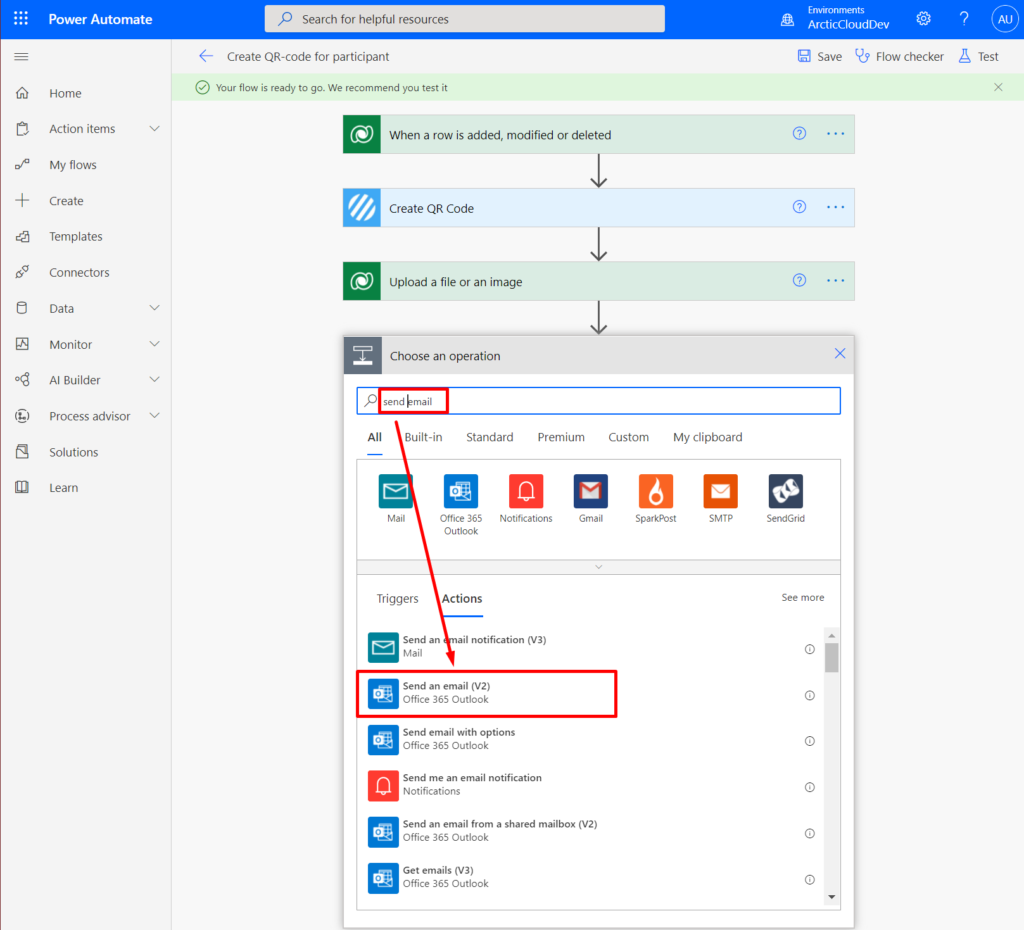Switch to the Standard tab
This screenshot has width=1024, height=930.
pyautogui.click(x=490, y=438)
